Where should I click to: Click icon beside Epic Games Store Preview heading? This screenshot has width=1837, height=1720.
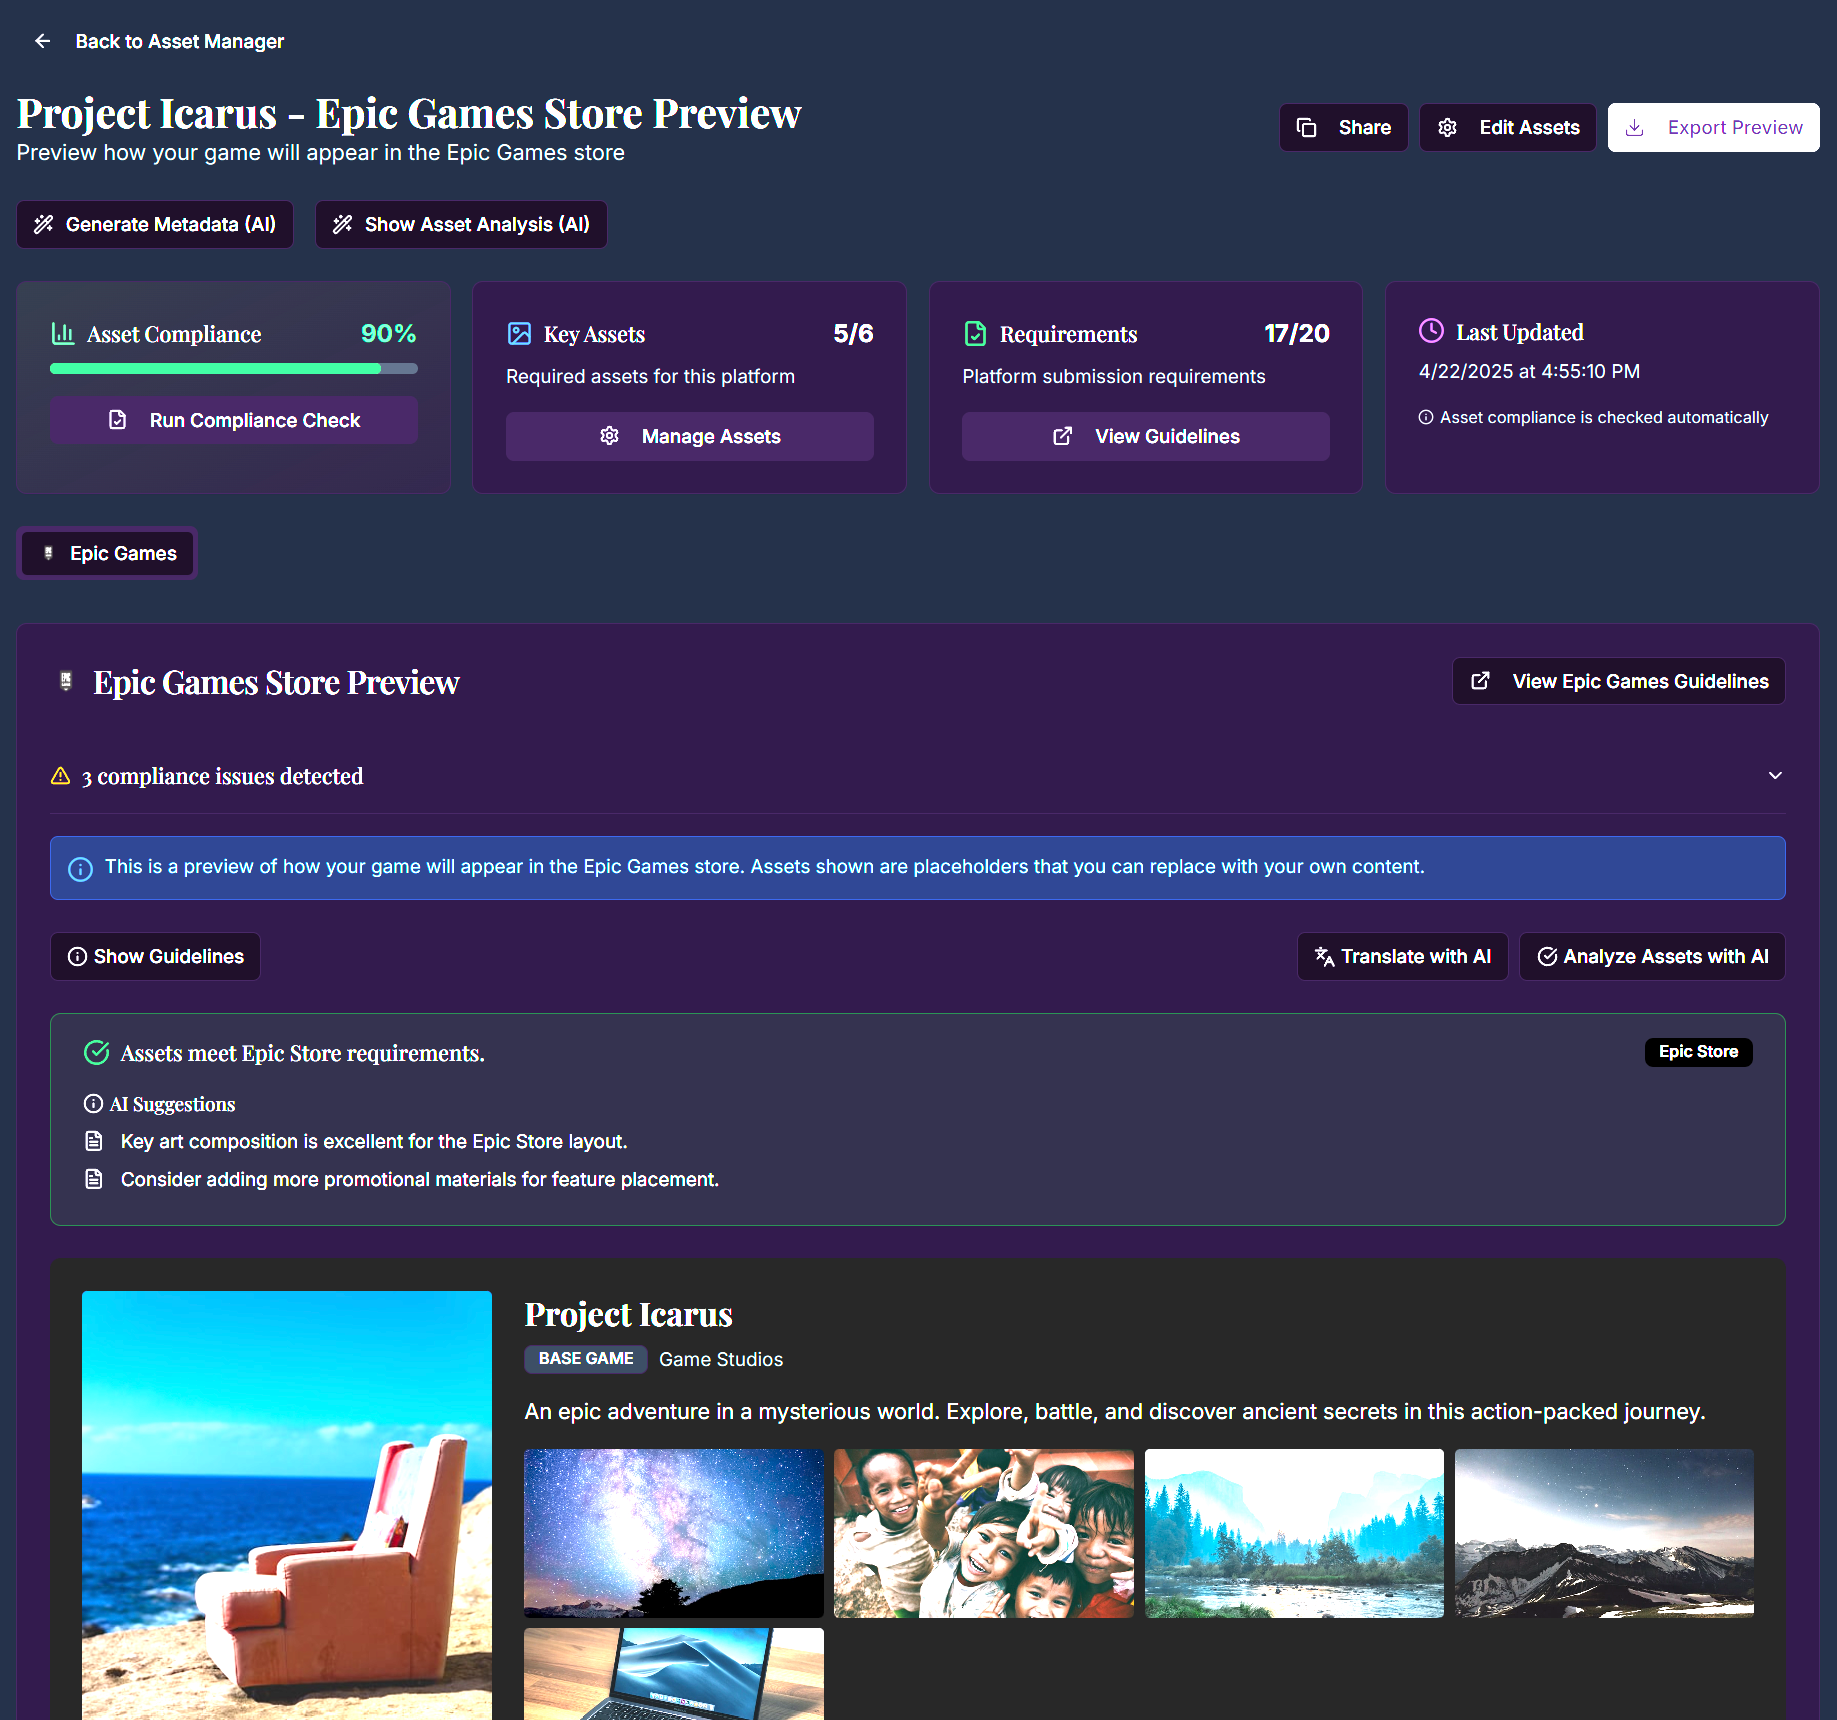pos(65,681)
